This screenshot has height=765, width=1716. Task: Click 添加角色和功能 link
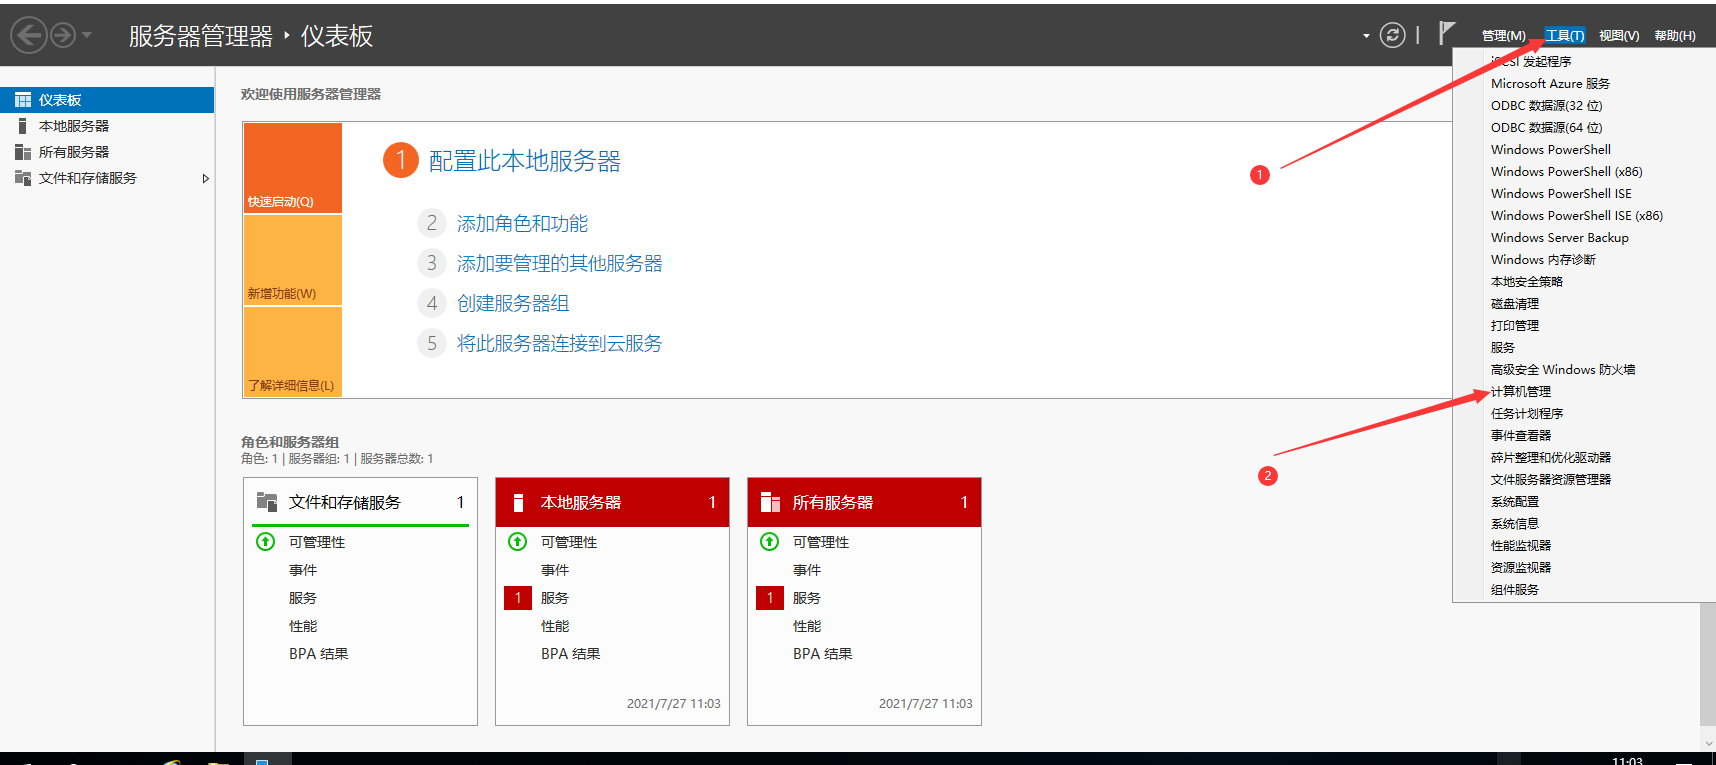coord(522,224)
